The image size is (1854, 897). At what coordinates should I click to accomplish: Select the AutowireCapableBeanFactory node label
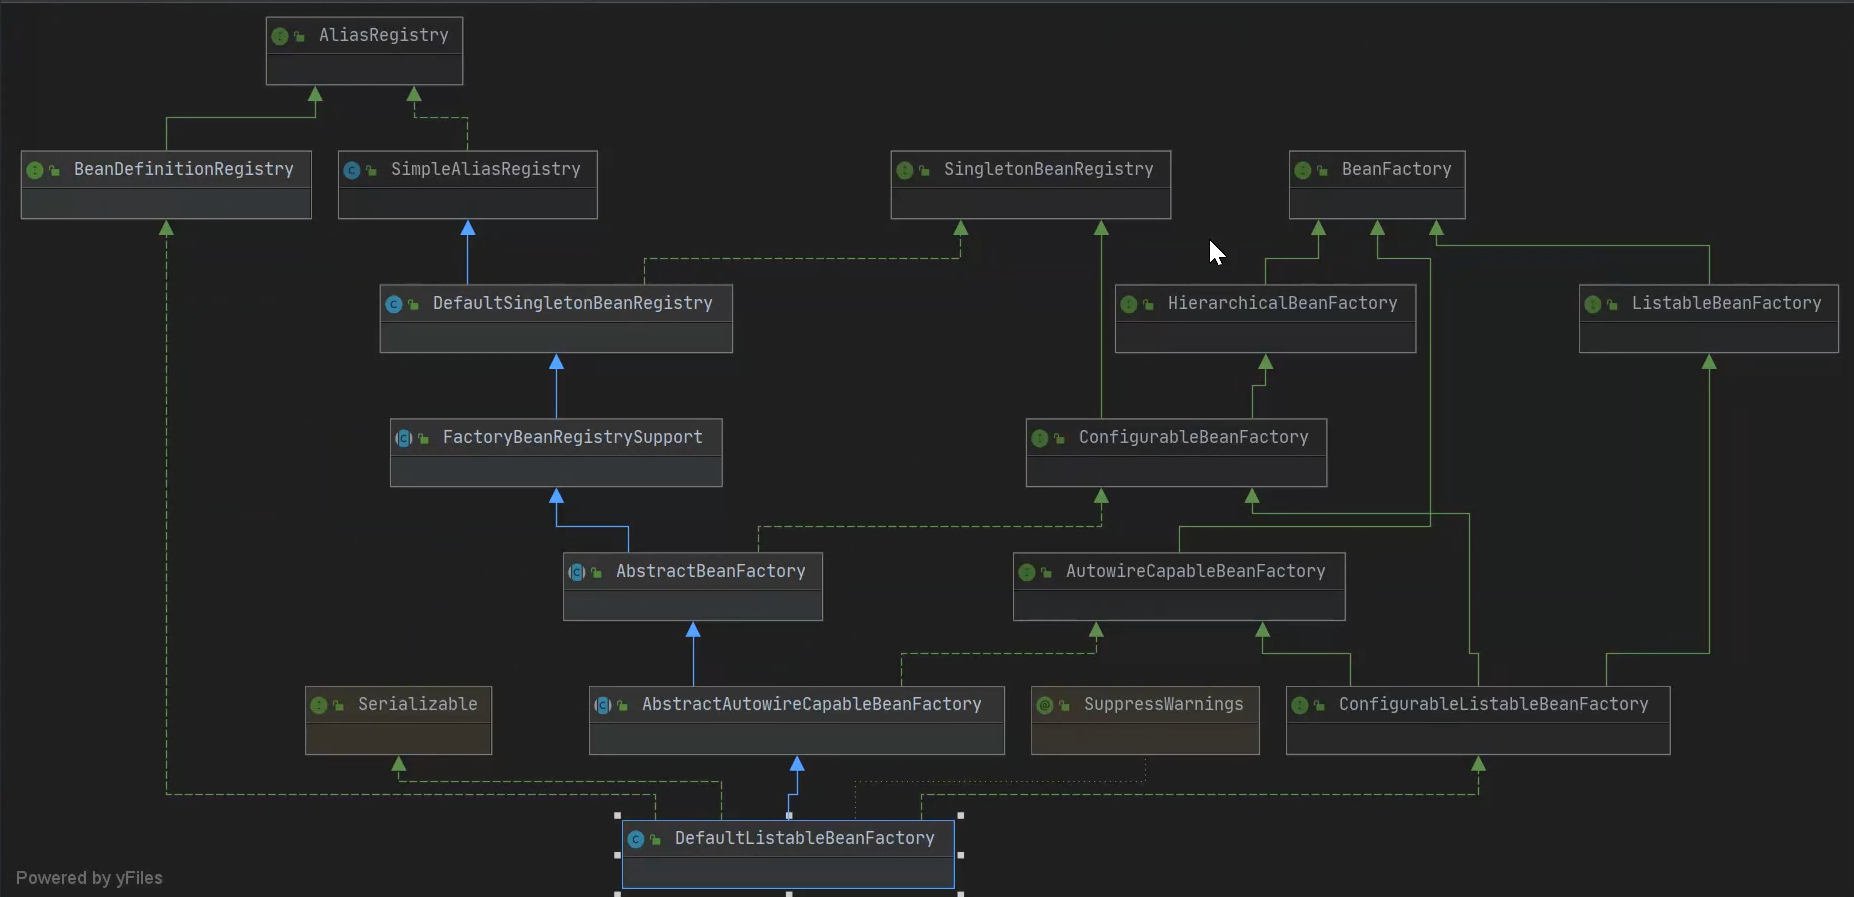pos(1196,571)
